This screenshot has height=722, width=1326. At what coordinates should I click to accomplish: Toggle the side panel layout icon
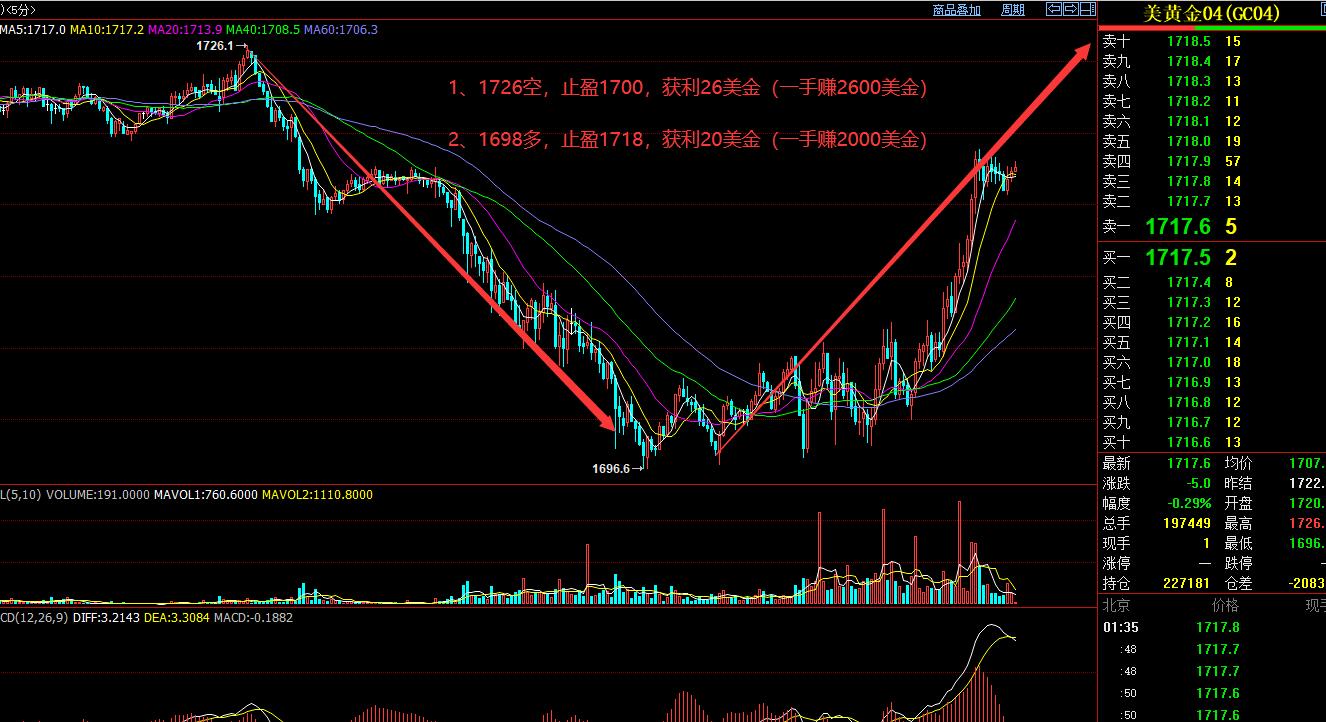[1087, 10]
